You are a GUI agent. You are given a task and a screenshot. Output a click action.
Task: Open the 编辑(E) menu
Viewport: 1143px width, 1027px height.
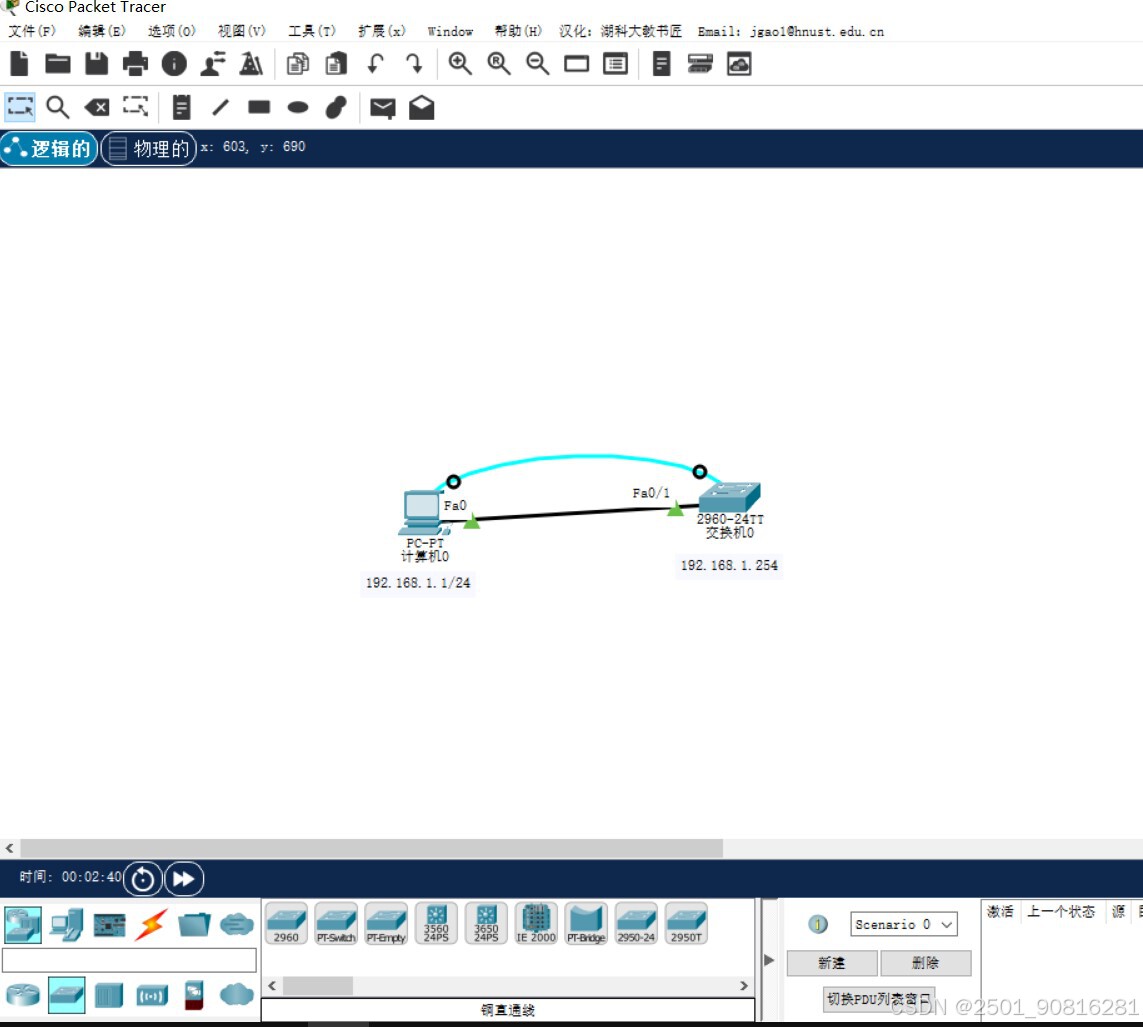tap(102, 31)
